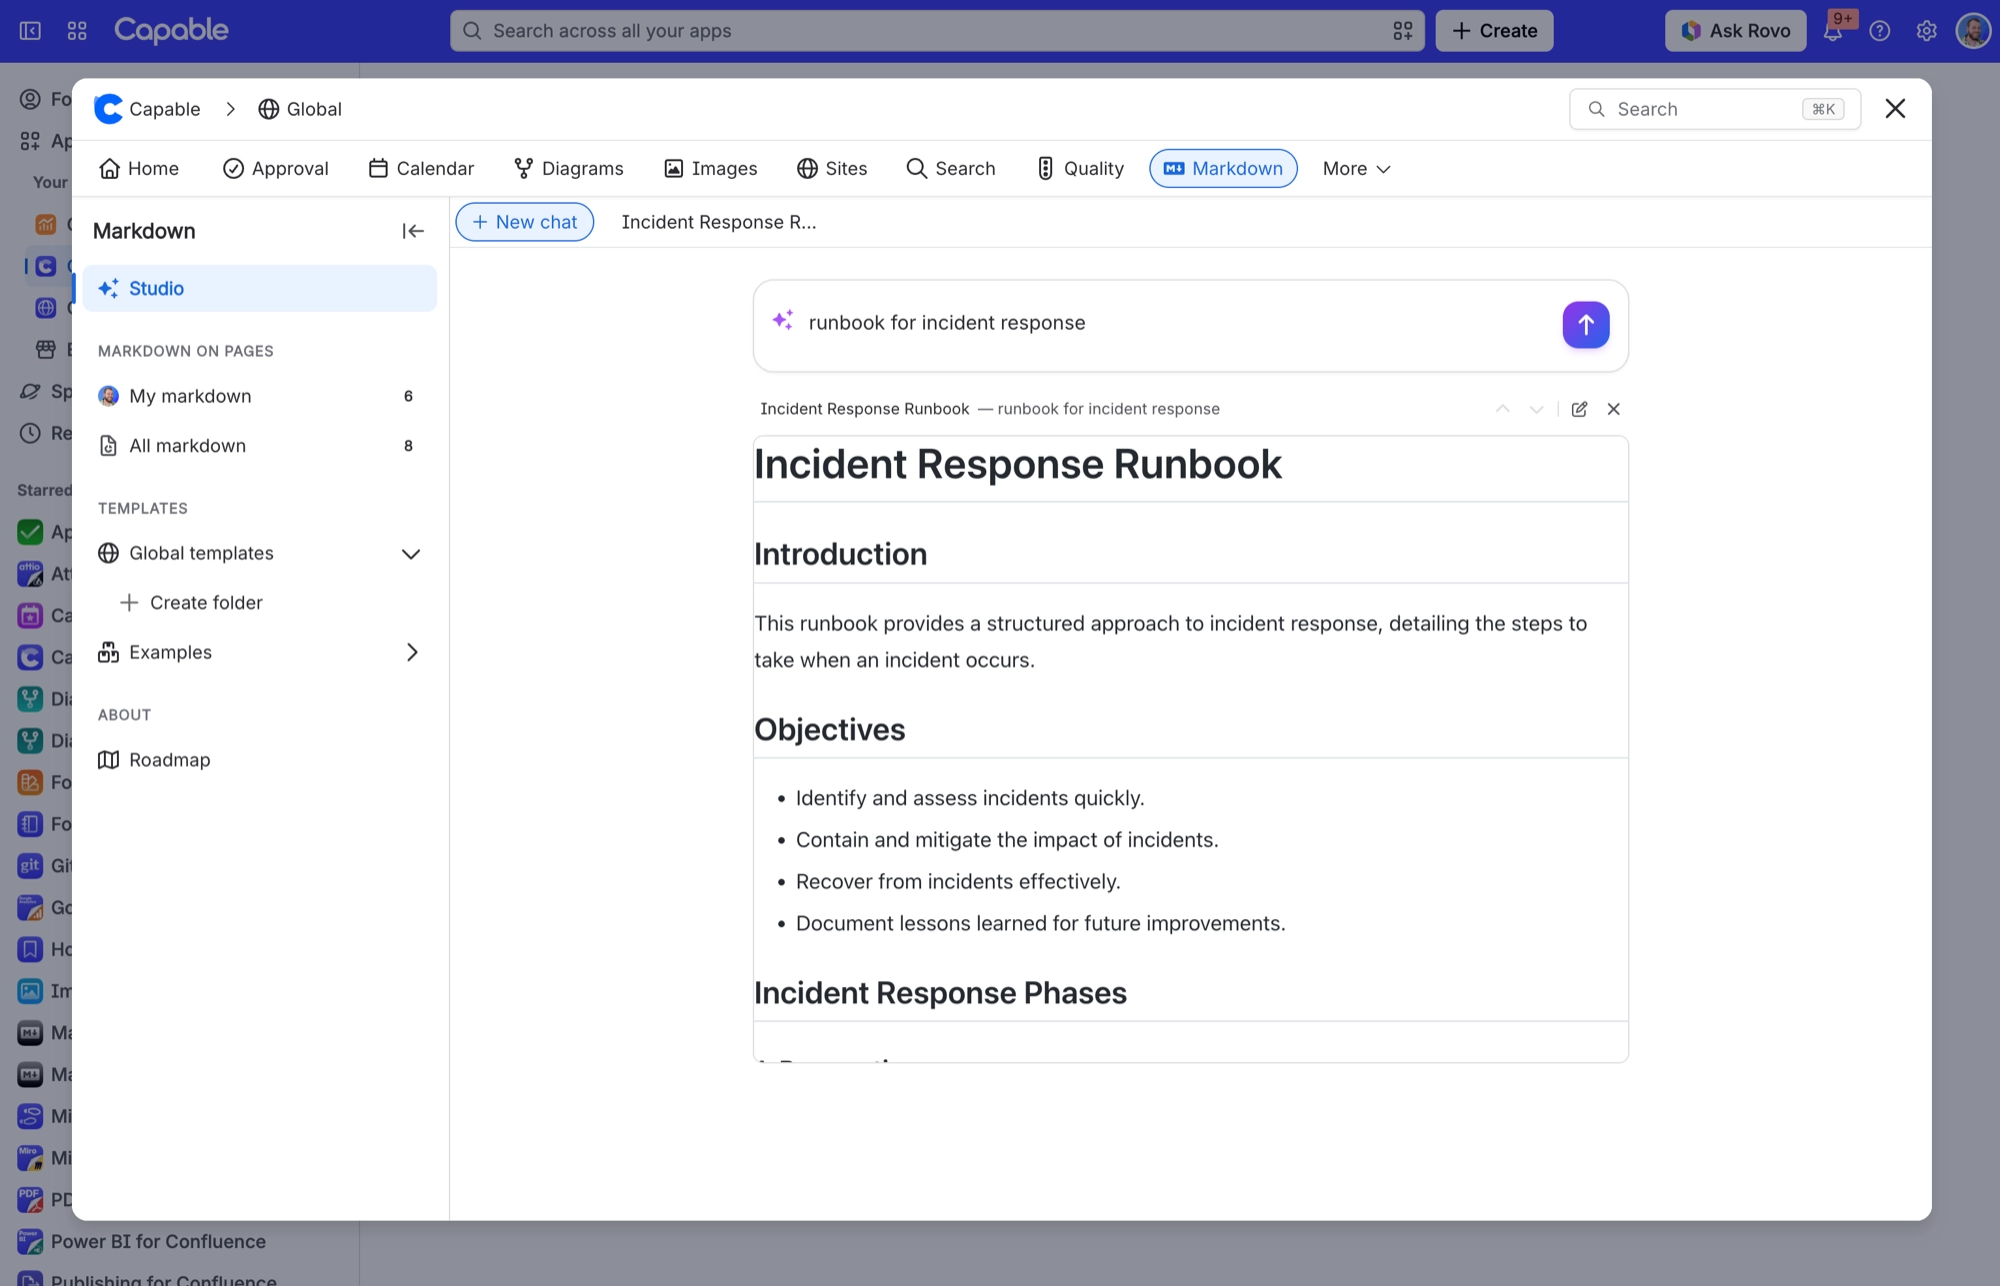Open the Approval tab
The width and height of the screenshot is (2000, 1286).
(276, 168)
